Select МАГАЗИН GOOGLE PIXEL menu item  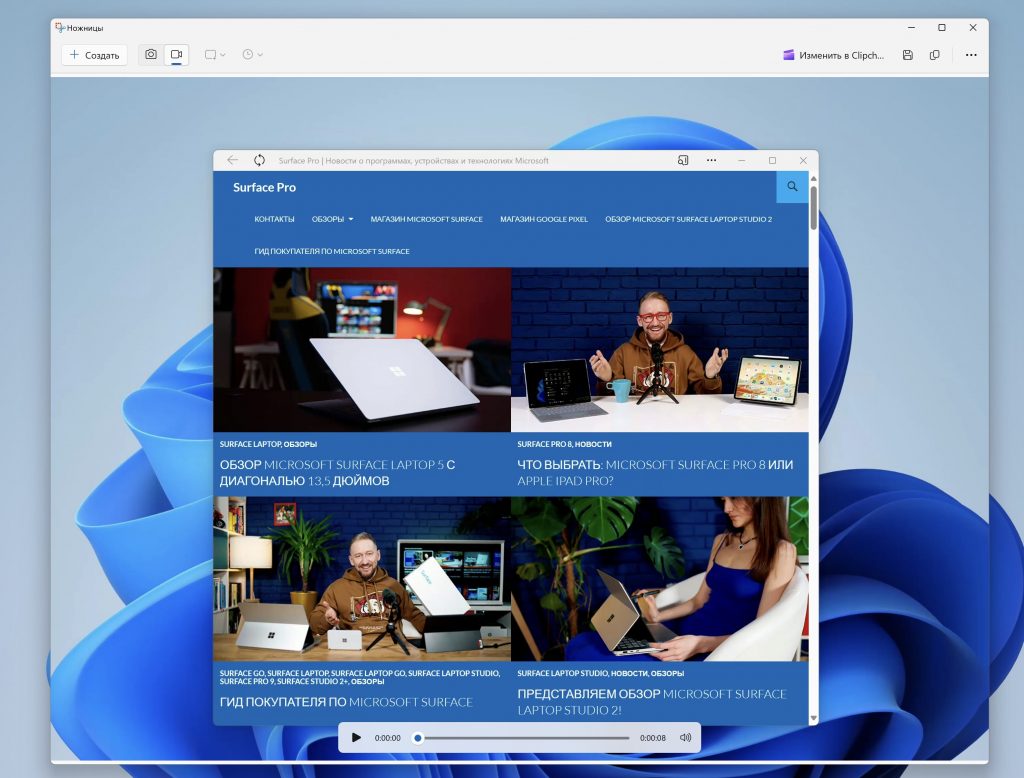[543, 219]
